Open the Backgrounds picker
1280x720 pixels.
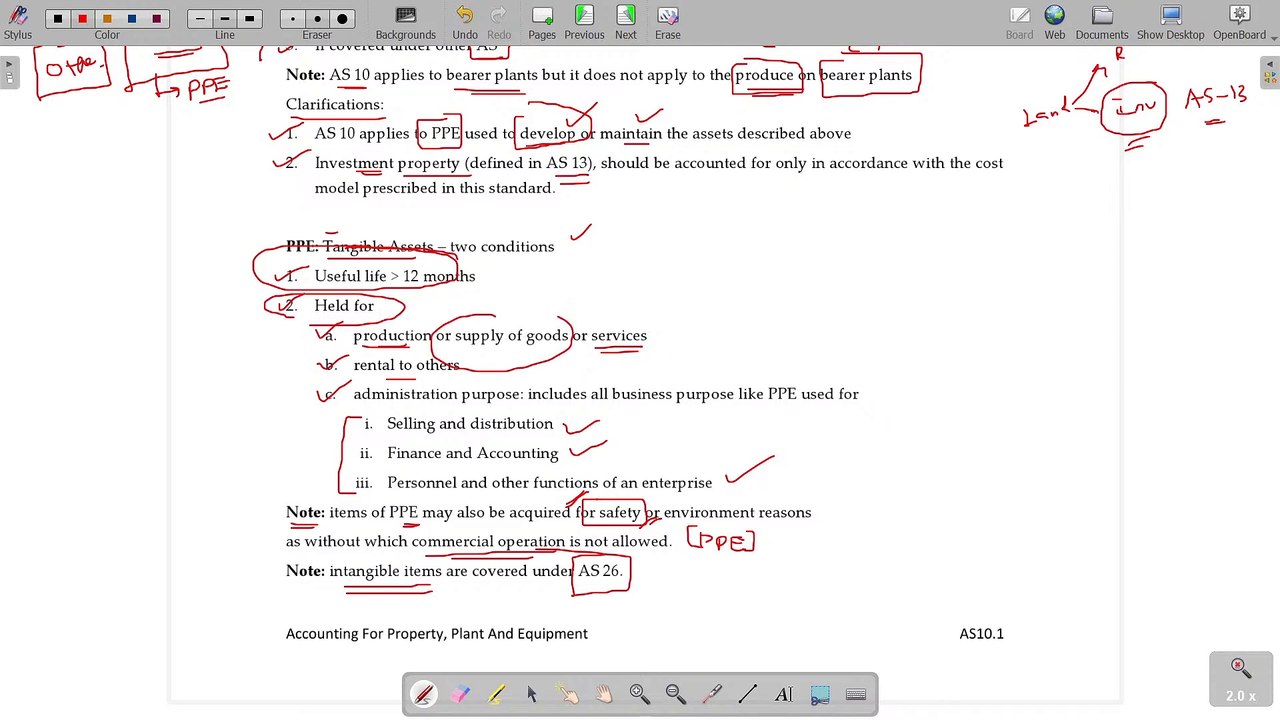[405, 22]
